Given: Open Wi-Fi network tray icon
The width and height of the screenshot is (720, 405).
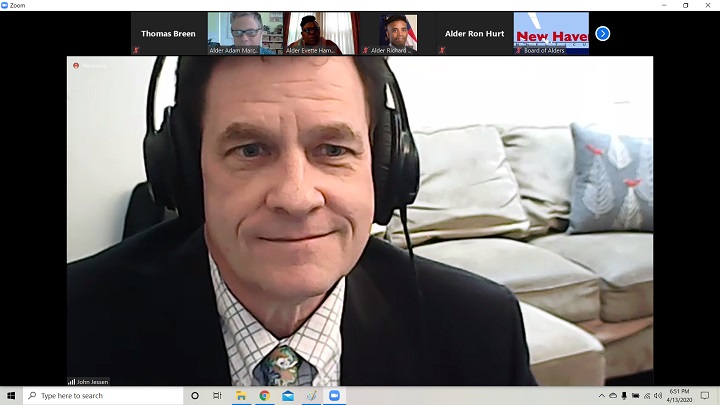Looking at the screenshot, I should pyautogui.click(x=647, y=395).
